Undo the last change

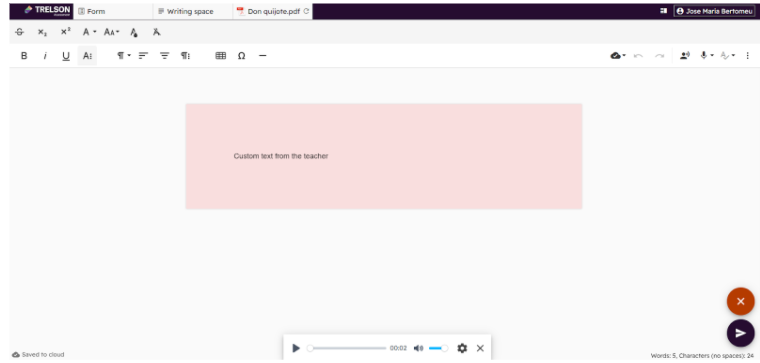click(638, 56)
